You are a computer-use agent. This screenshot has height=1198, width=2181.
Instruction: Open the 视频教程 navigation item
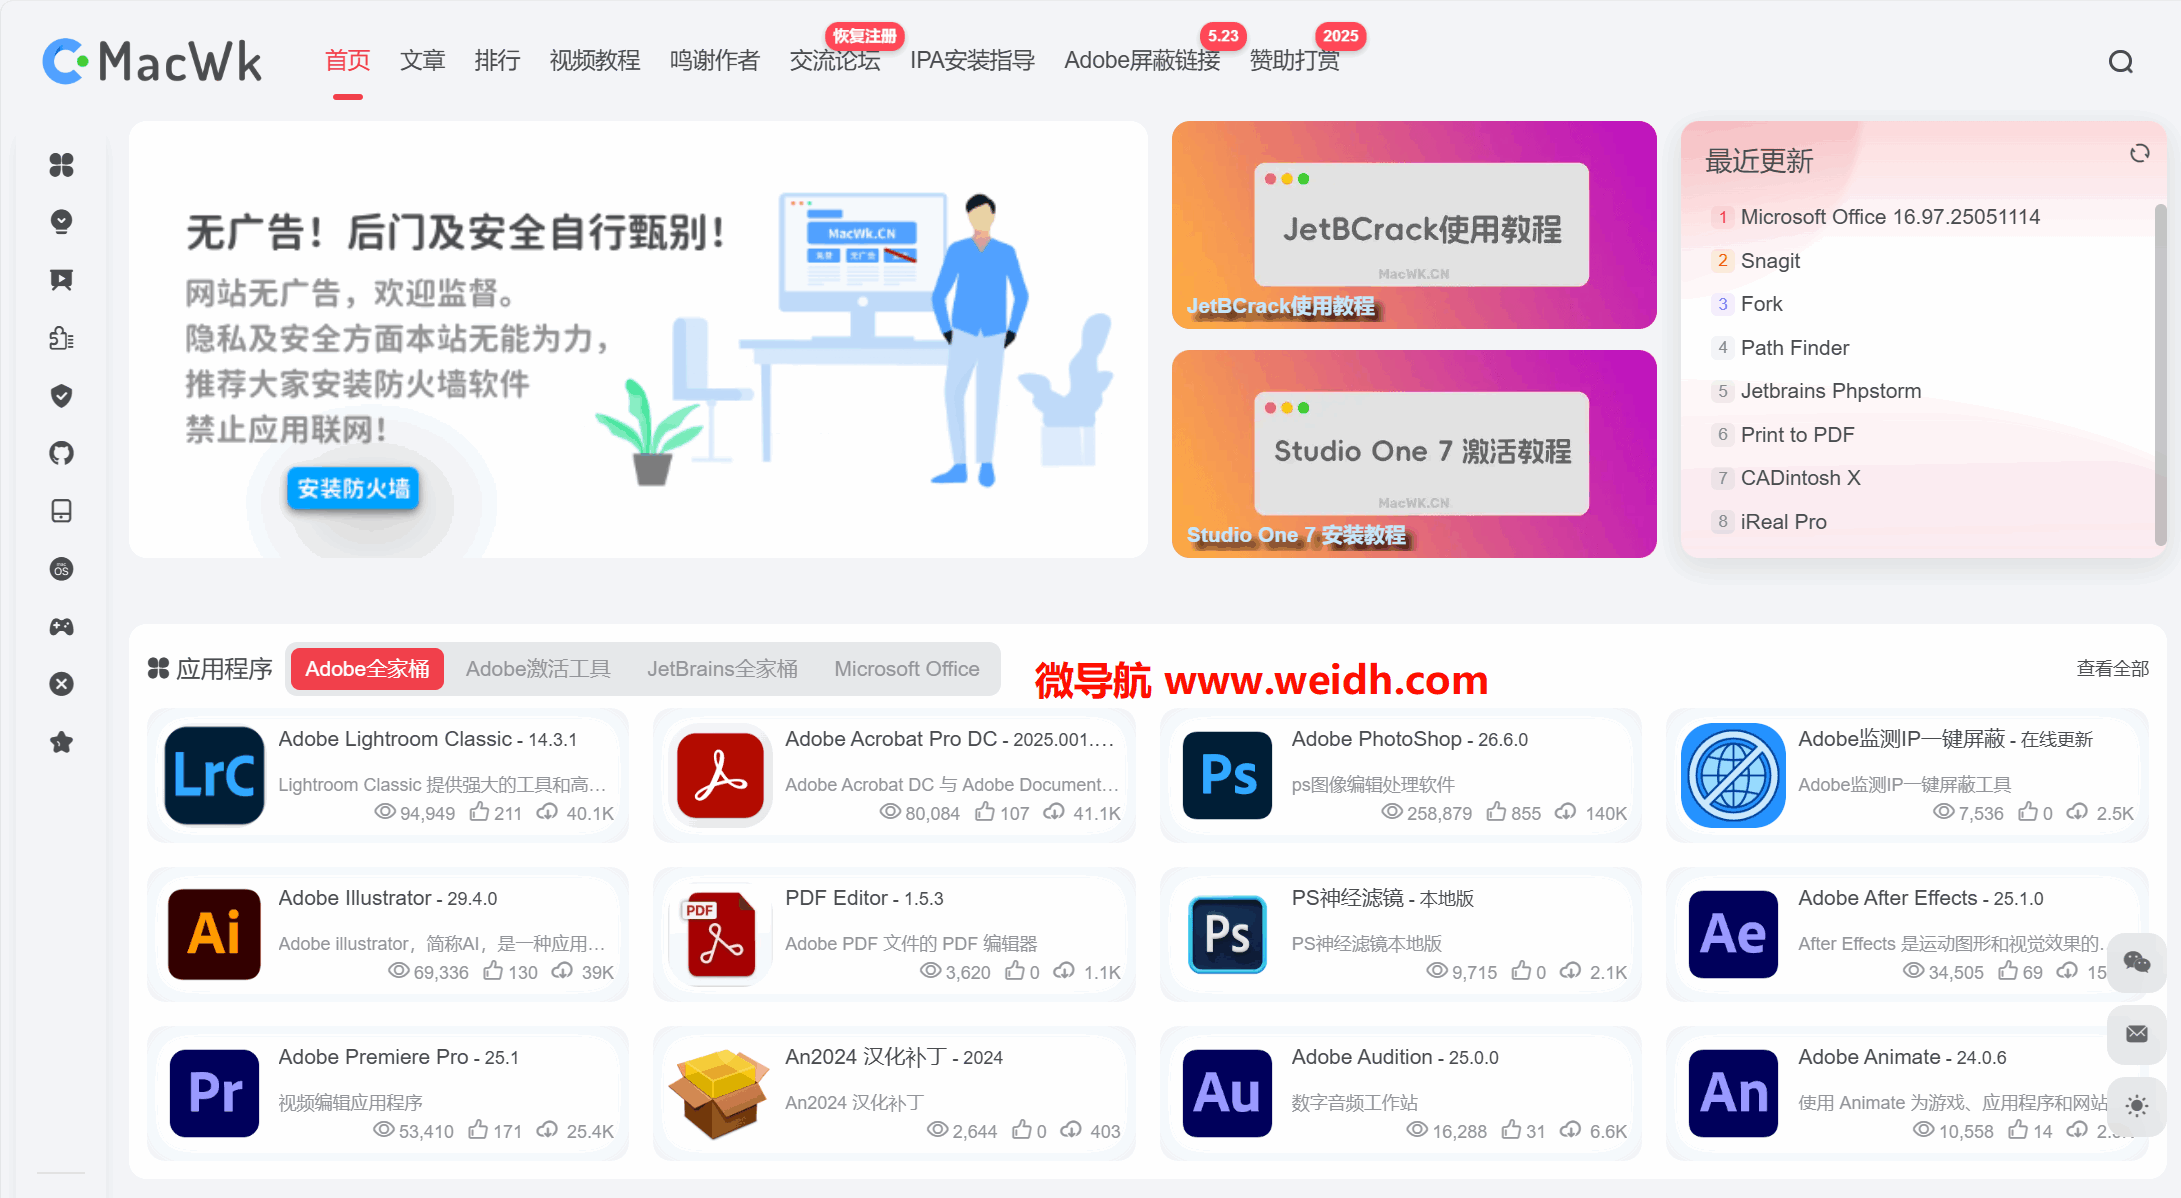click(x=594, y=61)
